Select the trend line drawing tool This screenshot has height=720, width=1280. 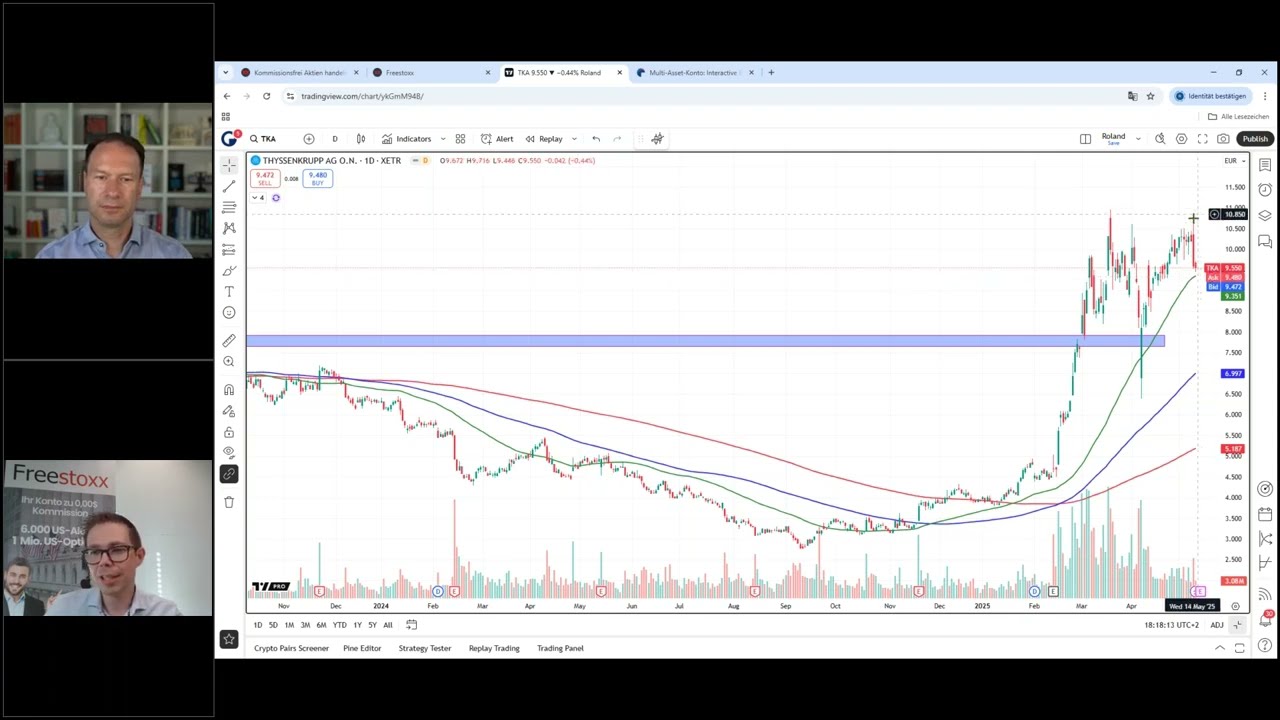(229, 186)
